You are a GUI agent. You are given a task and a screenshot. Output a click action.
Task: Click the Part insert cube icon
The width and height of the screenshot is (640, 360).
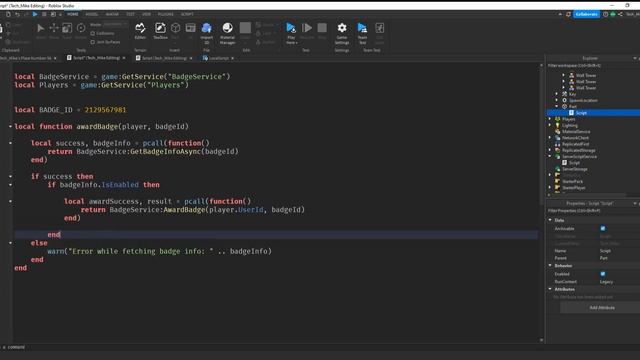click(x=176, y=28)
